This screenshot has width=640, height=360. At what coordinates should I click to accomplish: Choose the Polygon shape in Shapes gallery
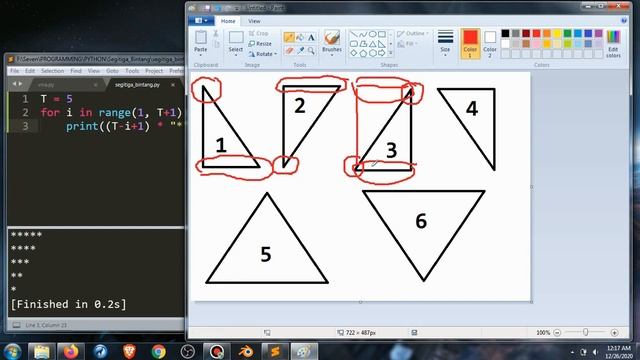coord(363,44)
